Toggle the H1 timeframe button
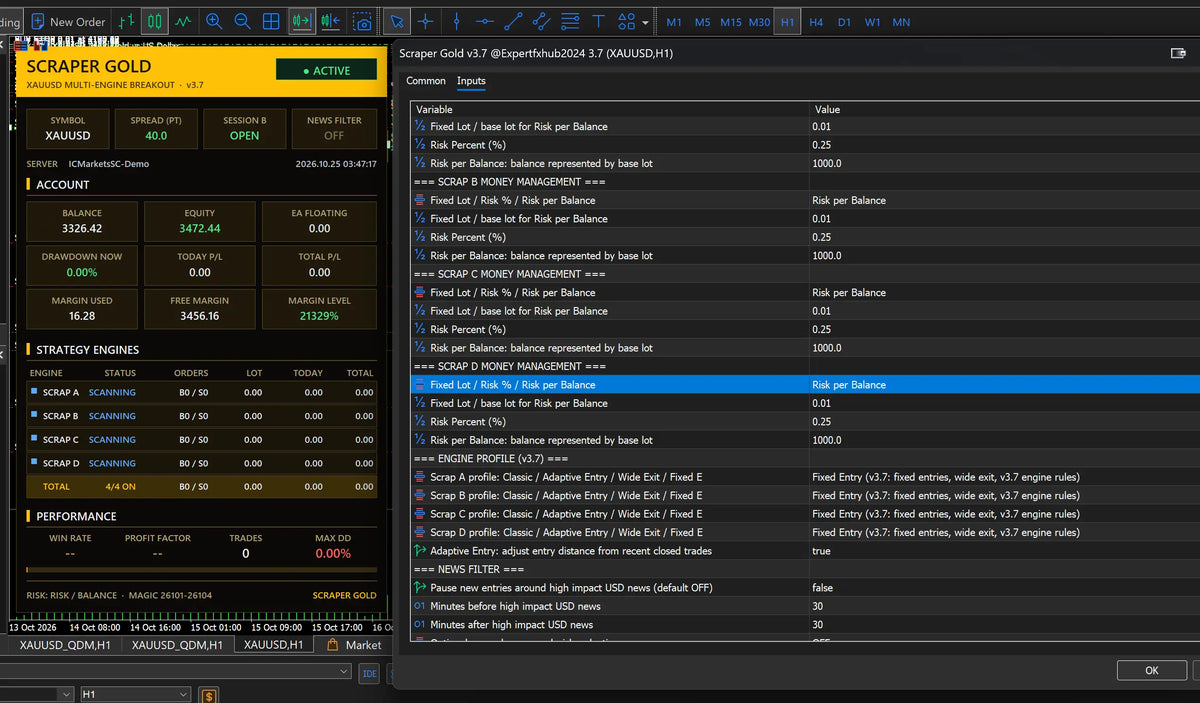 (x=787, y=21)
